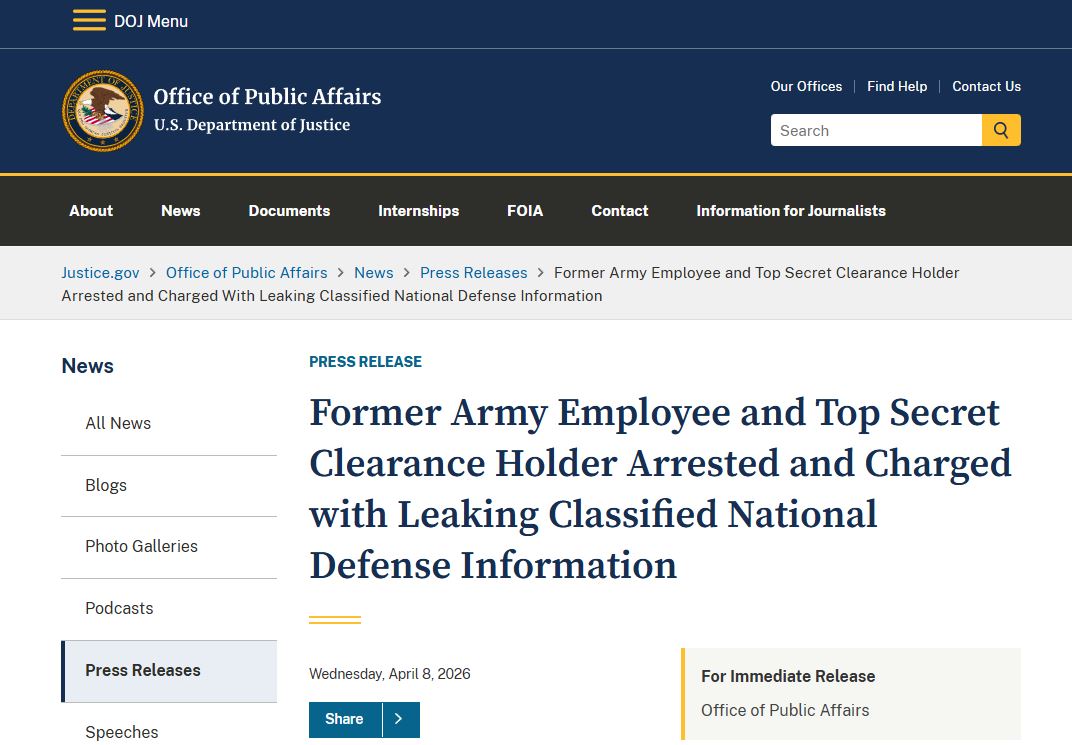This screenshot has height=745, width=1072.
Task: Select All News in sidebar
Action: (118, 424)
